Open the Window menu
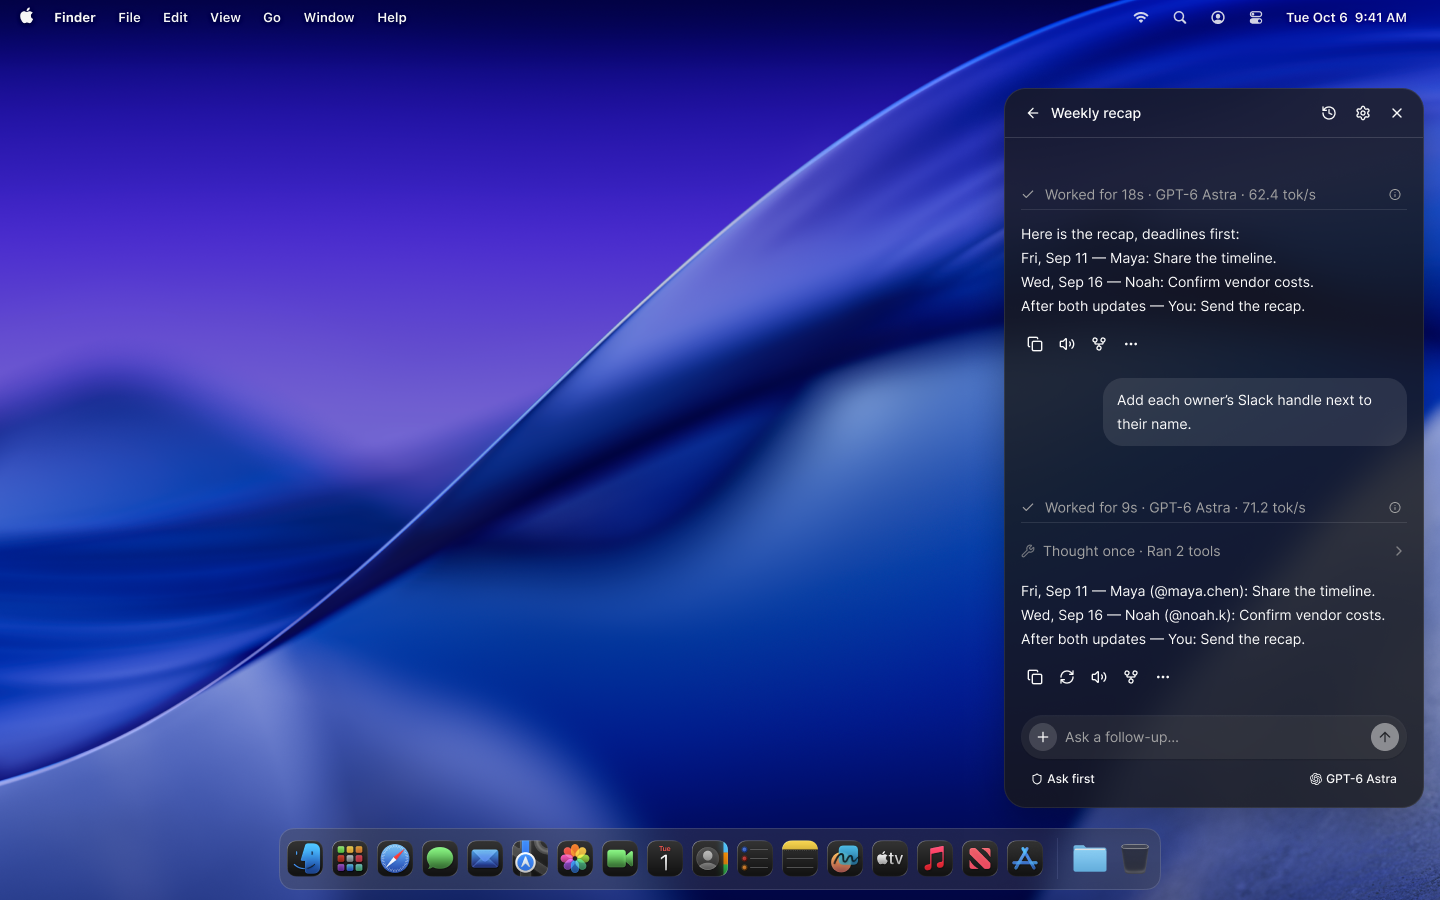The height and width of the screenshot is (900, 1440). pyautogui.click(x=329, y=17)
